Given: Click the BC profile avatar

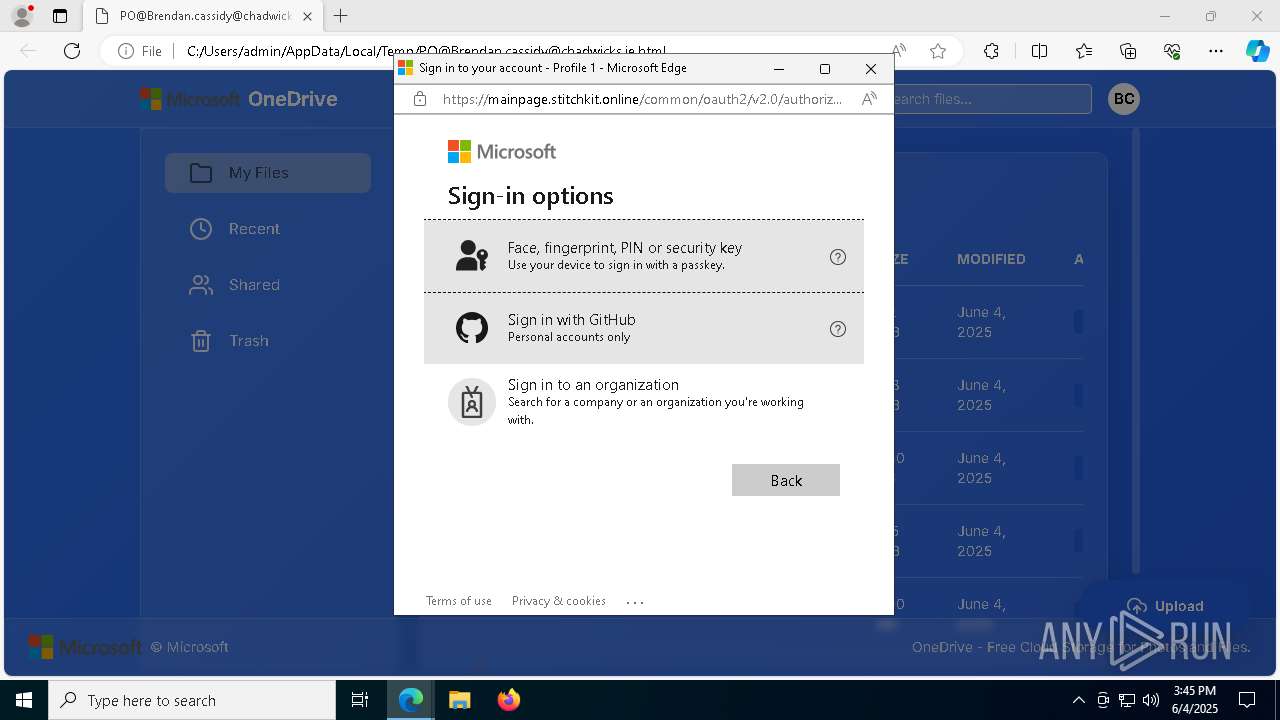Looking at the screenshot, I should [x=1124, y=99].
